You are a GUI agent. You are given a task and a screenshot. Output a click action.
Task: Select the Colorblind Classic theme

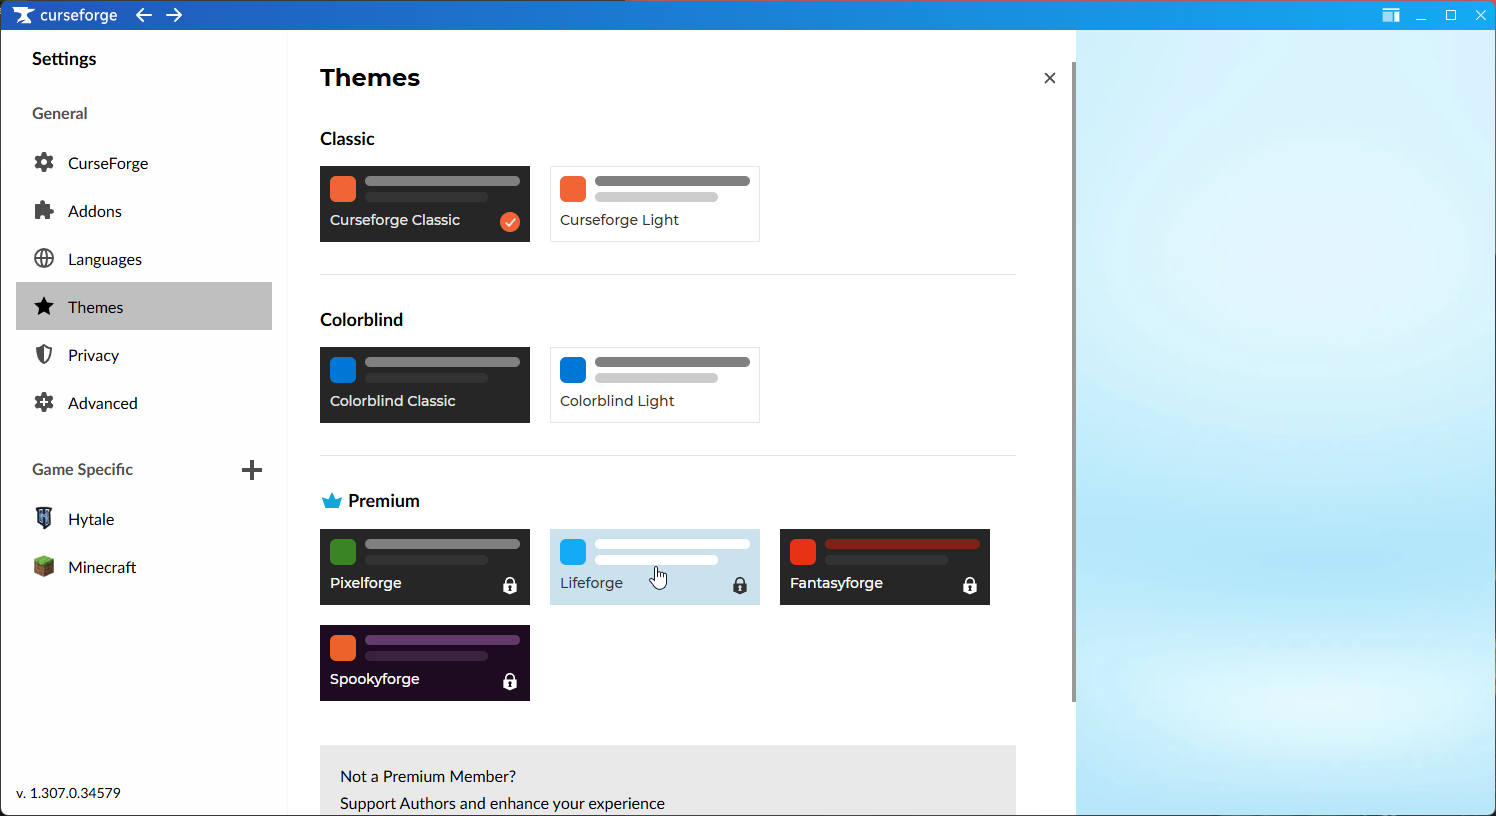coord(425,385)
